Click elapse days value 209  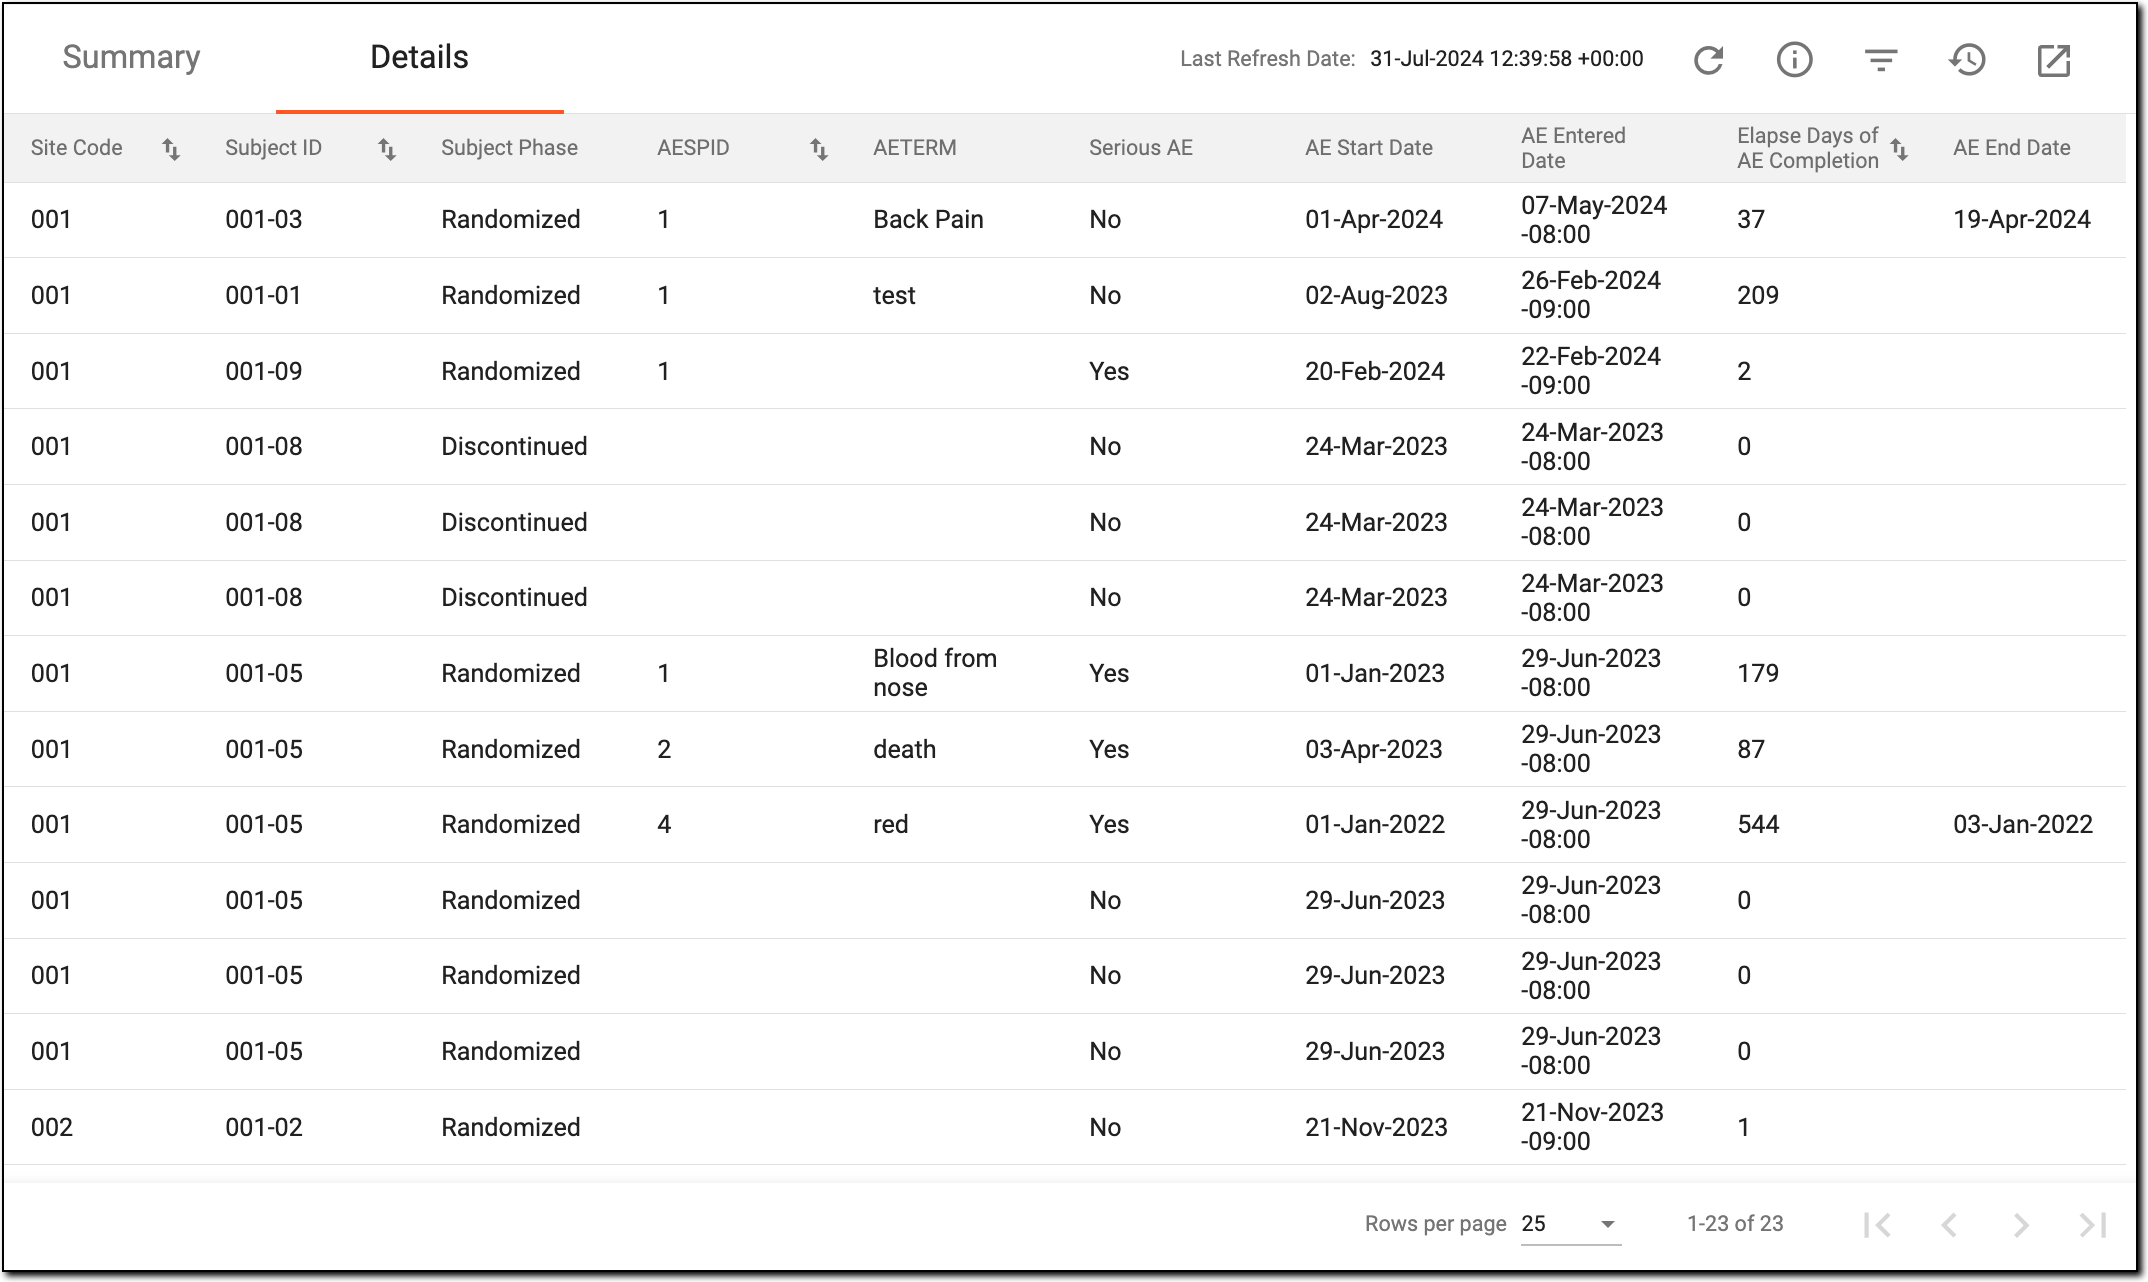[1757, 296]
